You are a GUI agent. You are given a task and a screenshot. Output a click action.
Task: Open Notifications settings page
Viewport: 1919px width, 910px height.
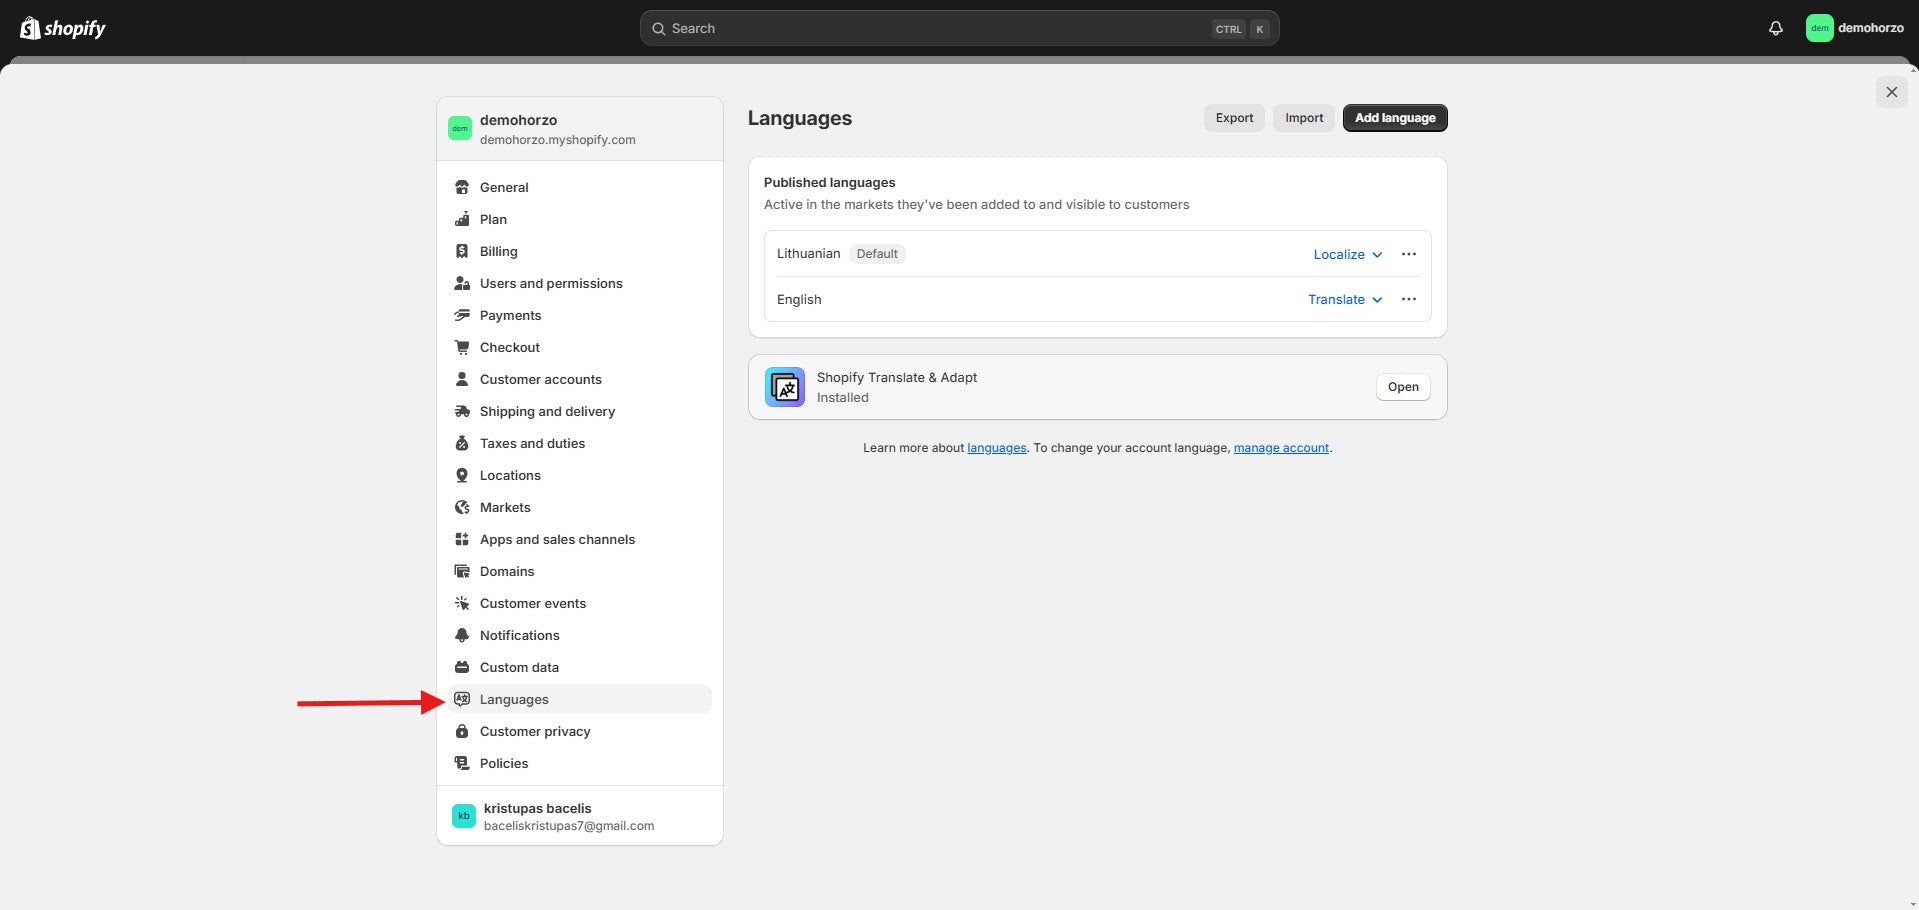[x=519, y=635]
